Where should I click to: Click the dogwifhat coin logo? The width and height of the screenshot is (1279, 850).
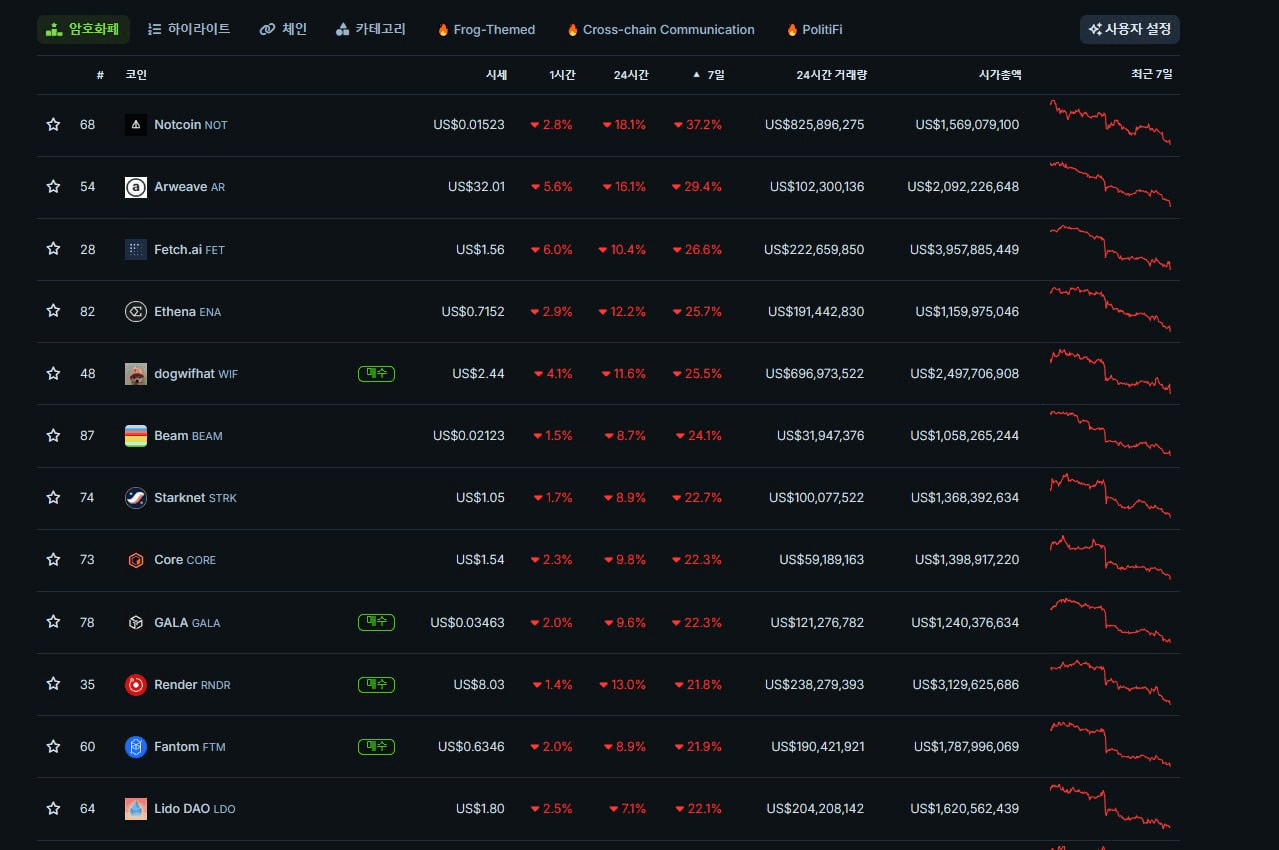pyautogui.click(x=136, y=374)
